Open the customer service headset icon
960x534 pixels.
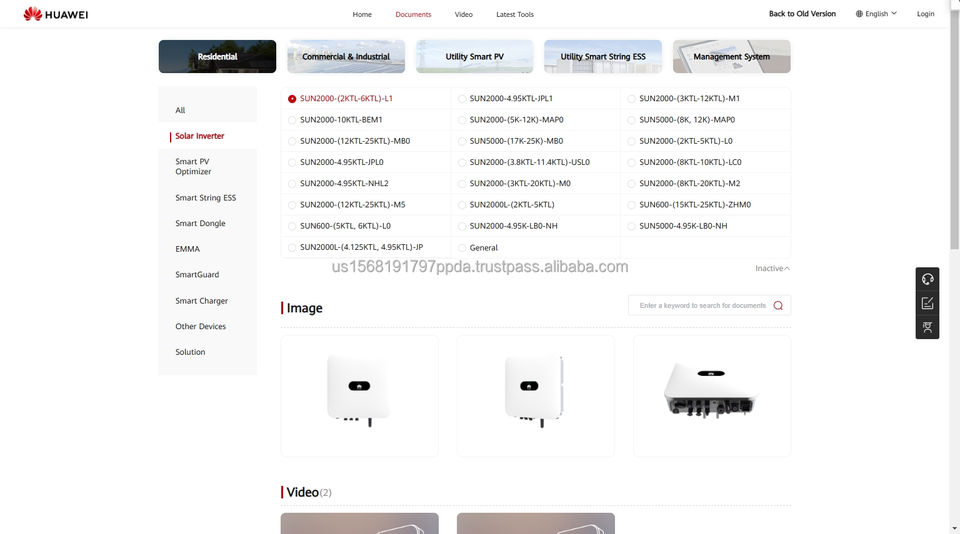pyautogui.click(x=928, y=279)
